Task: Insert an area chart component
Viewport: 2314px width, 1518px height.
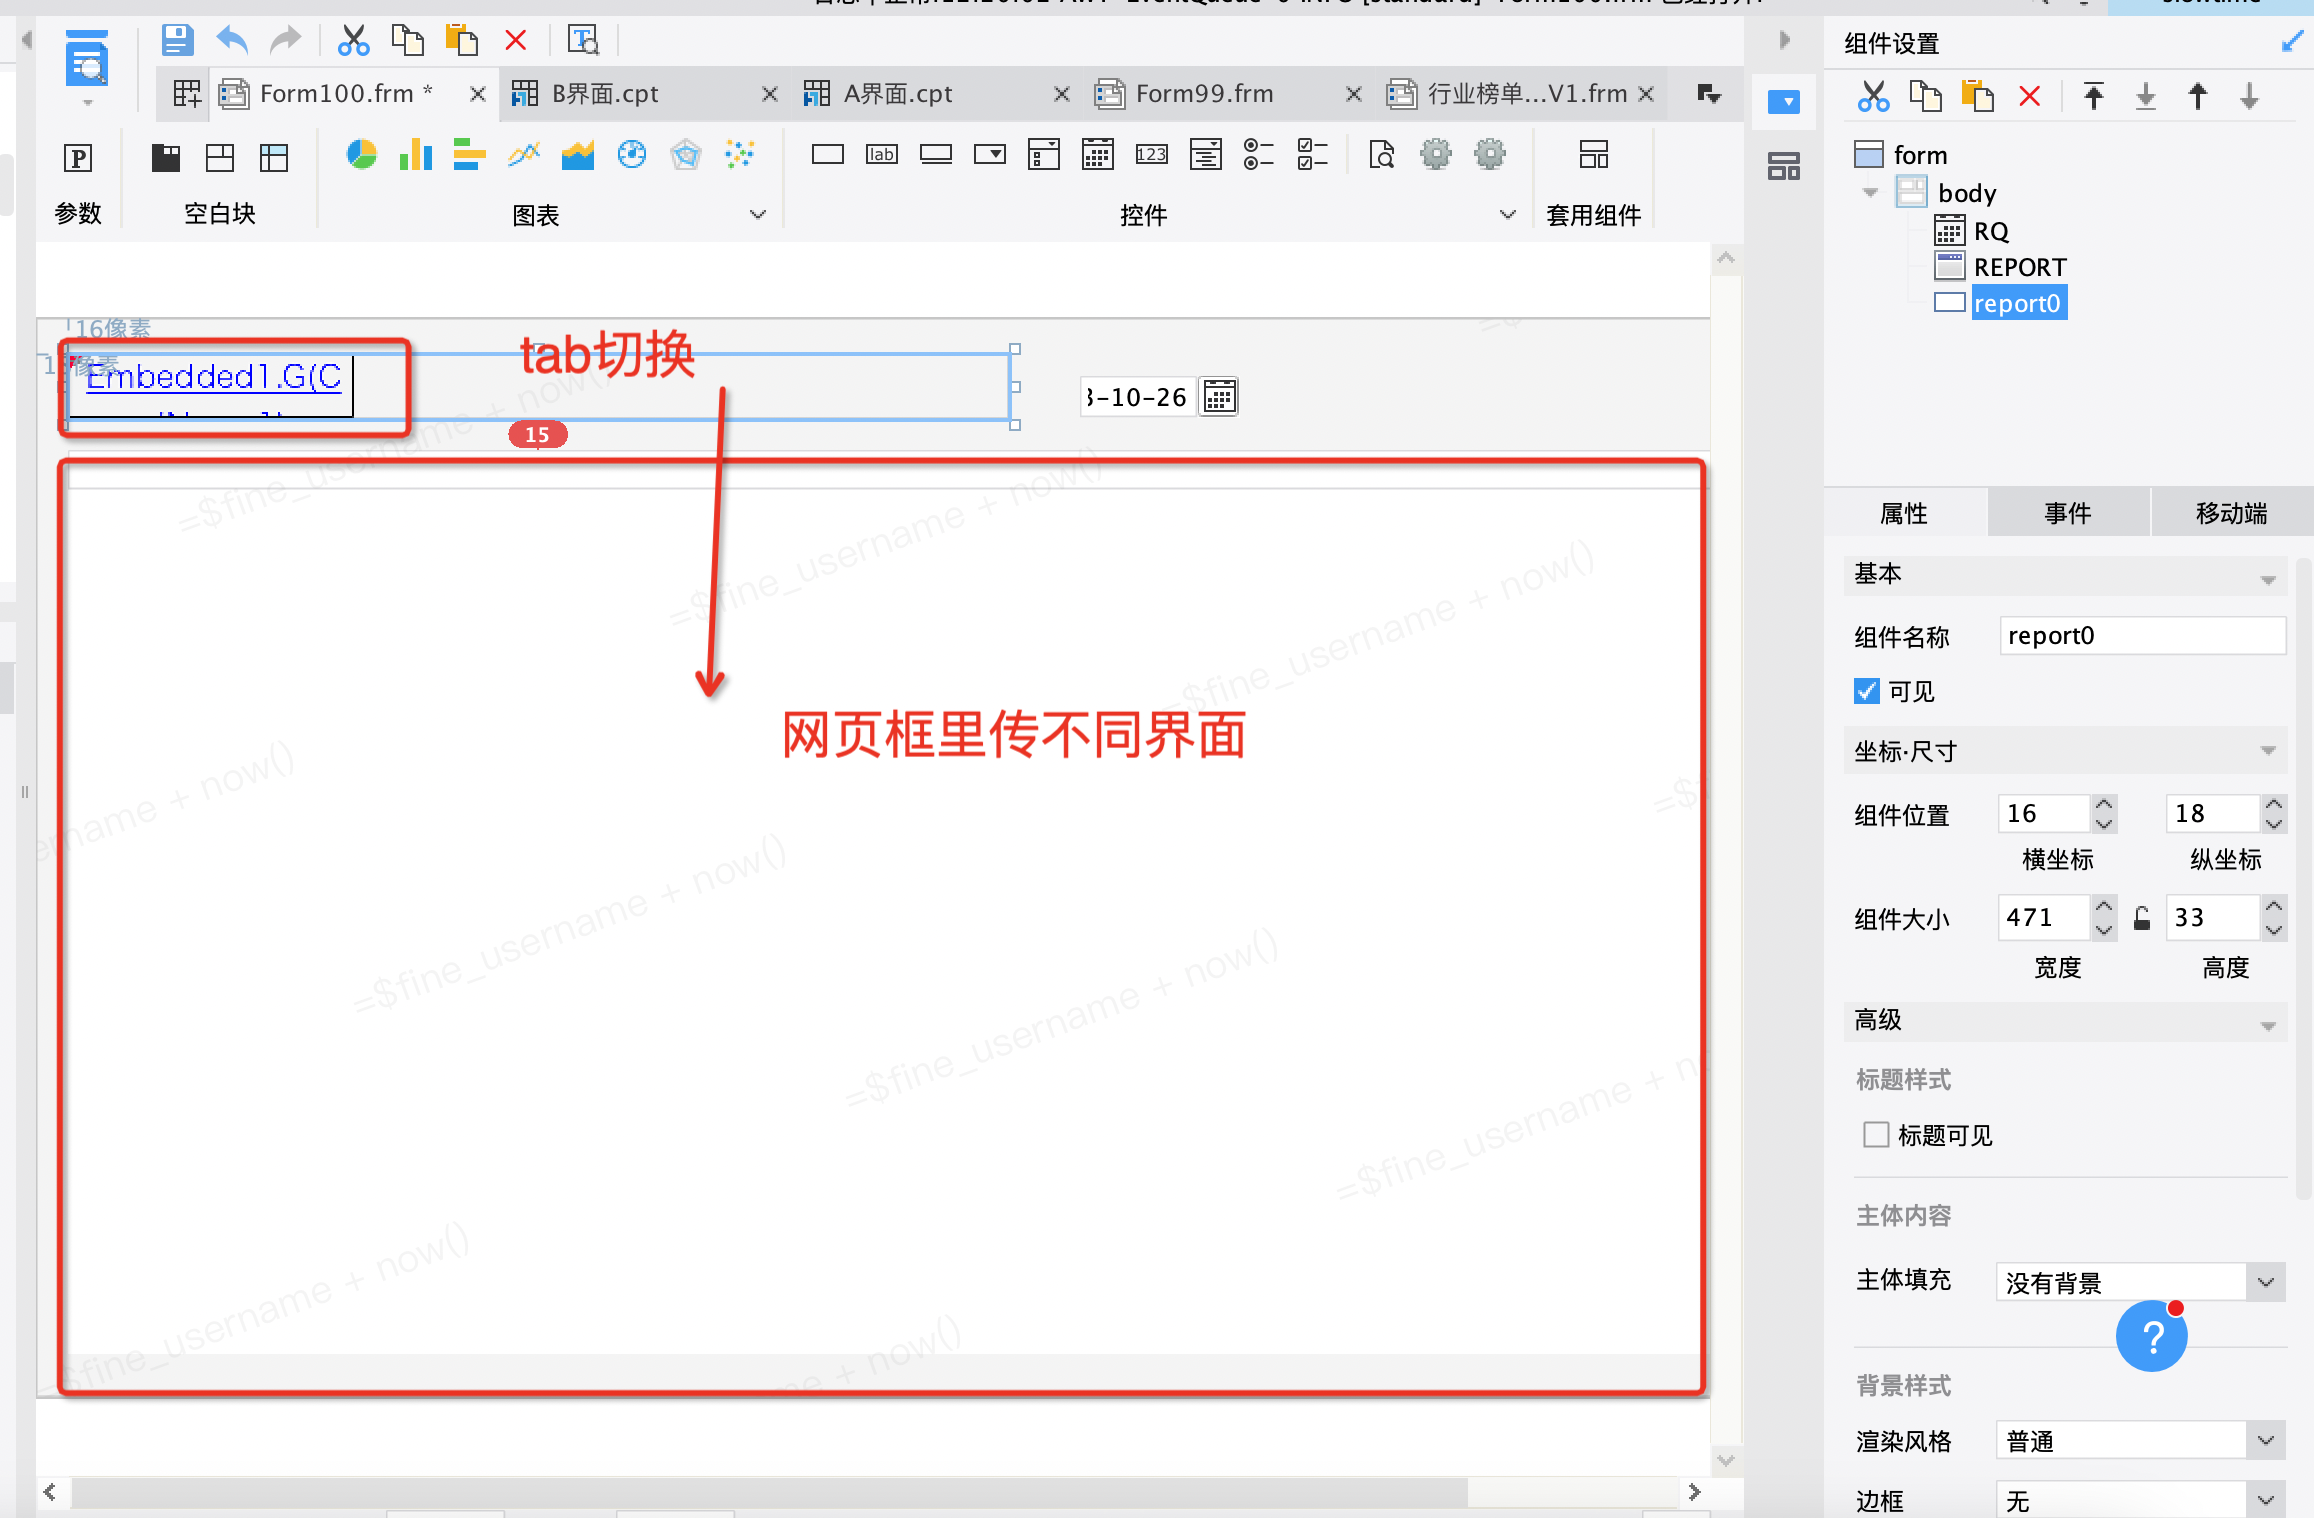Action: [x=578, y=155]
